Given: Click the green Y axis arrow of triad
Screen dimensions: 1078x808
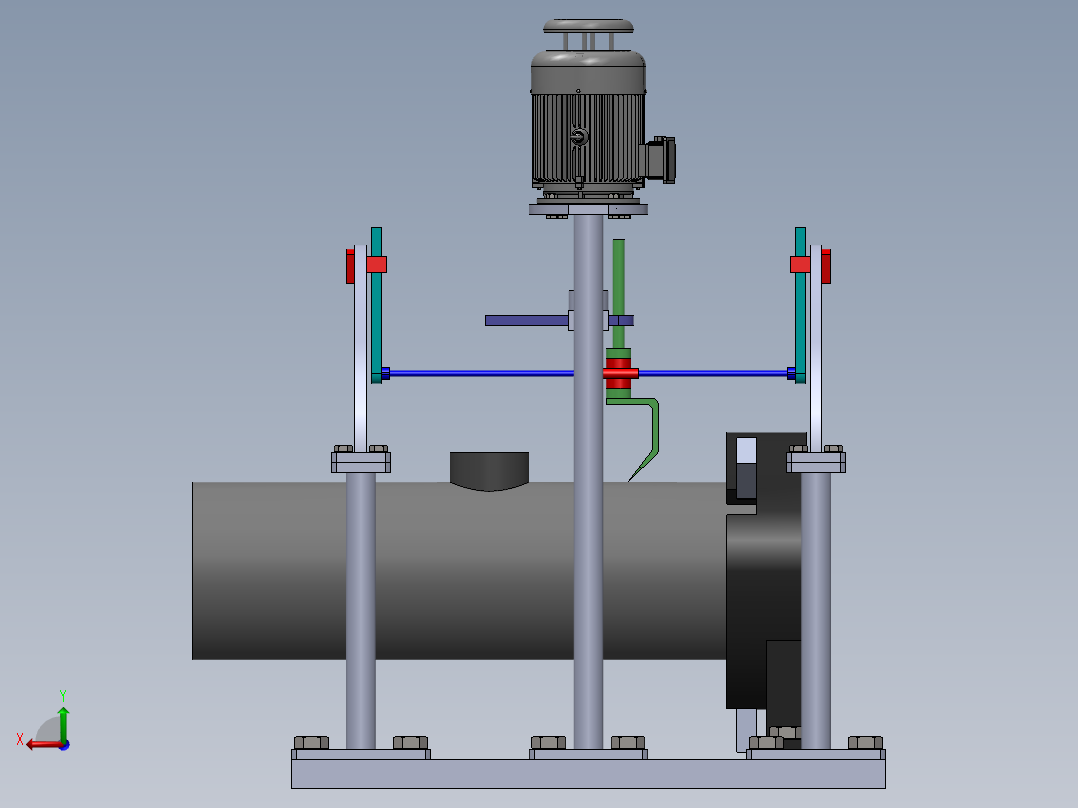Looking at the screenshot, I should (63, 722).
